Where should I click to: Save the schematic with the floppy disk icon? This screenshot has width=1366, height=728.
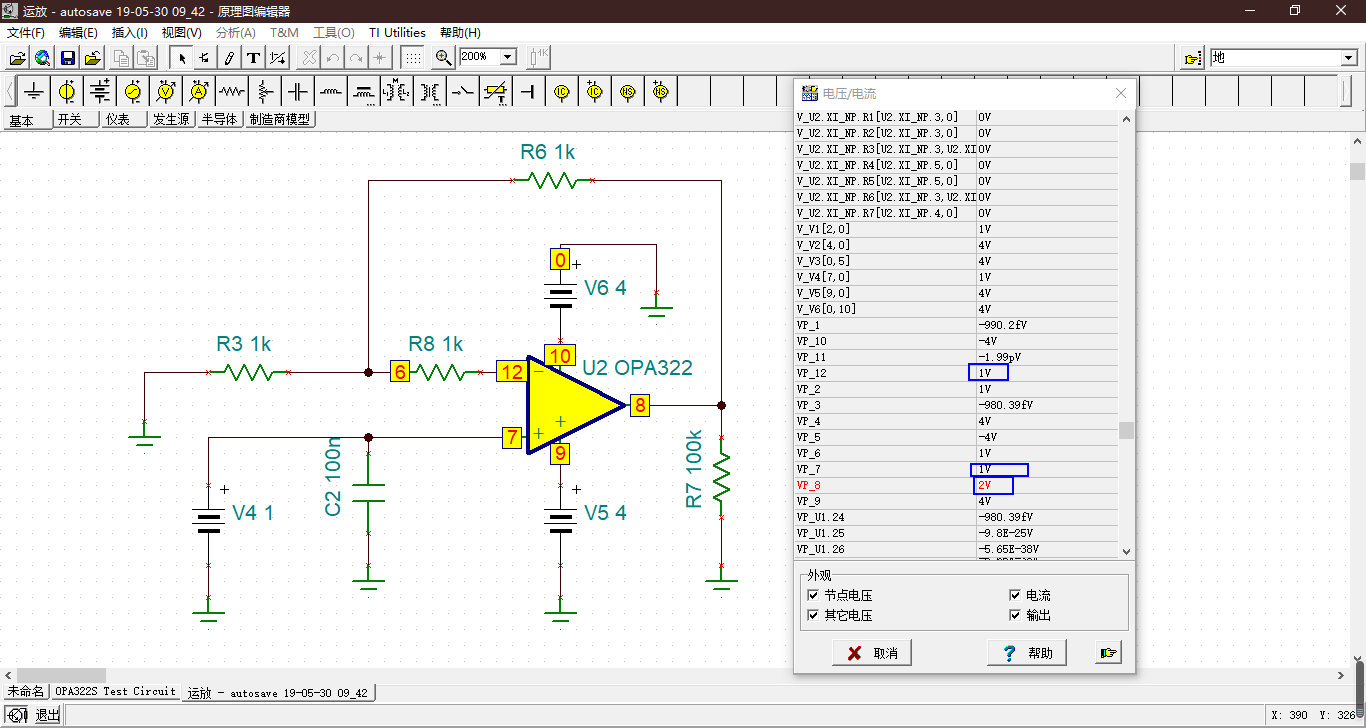click(67, 58)
